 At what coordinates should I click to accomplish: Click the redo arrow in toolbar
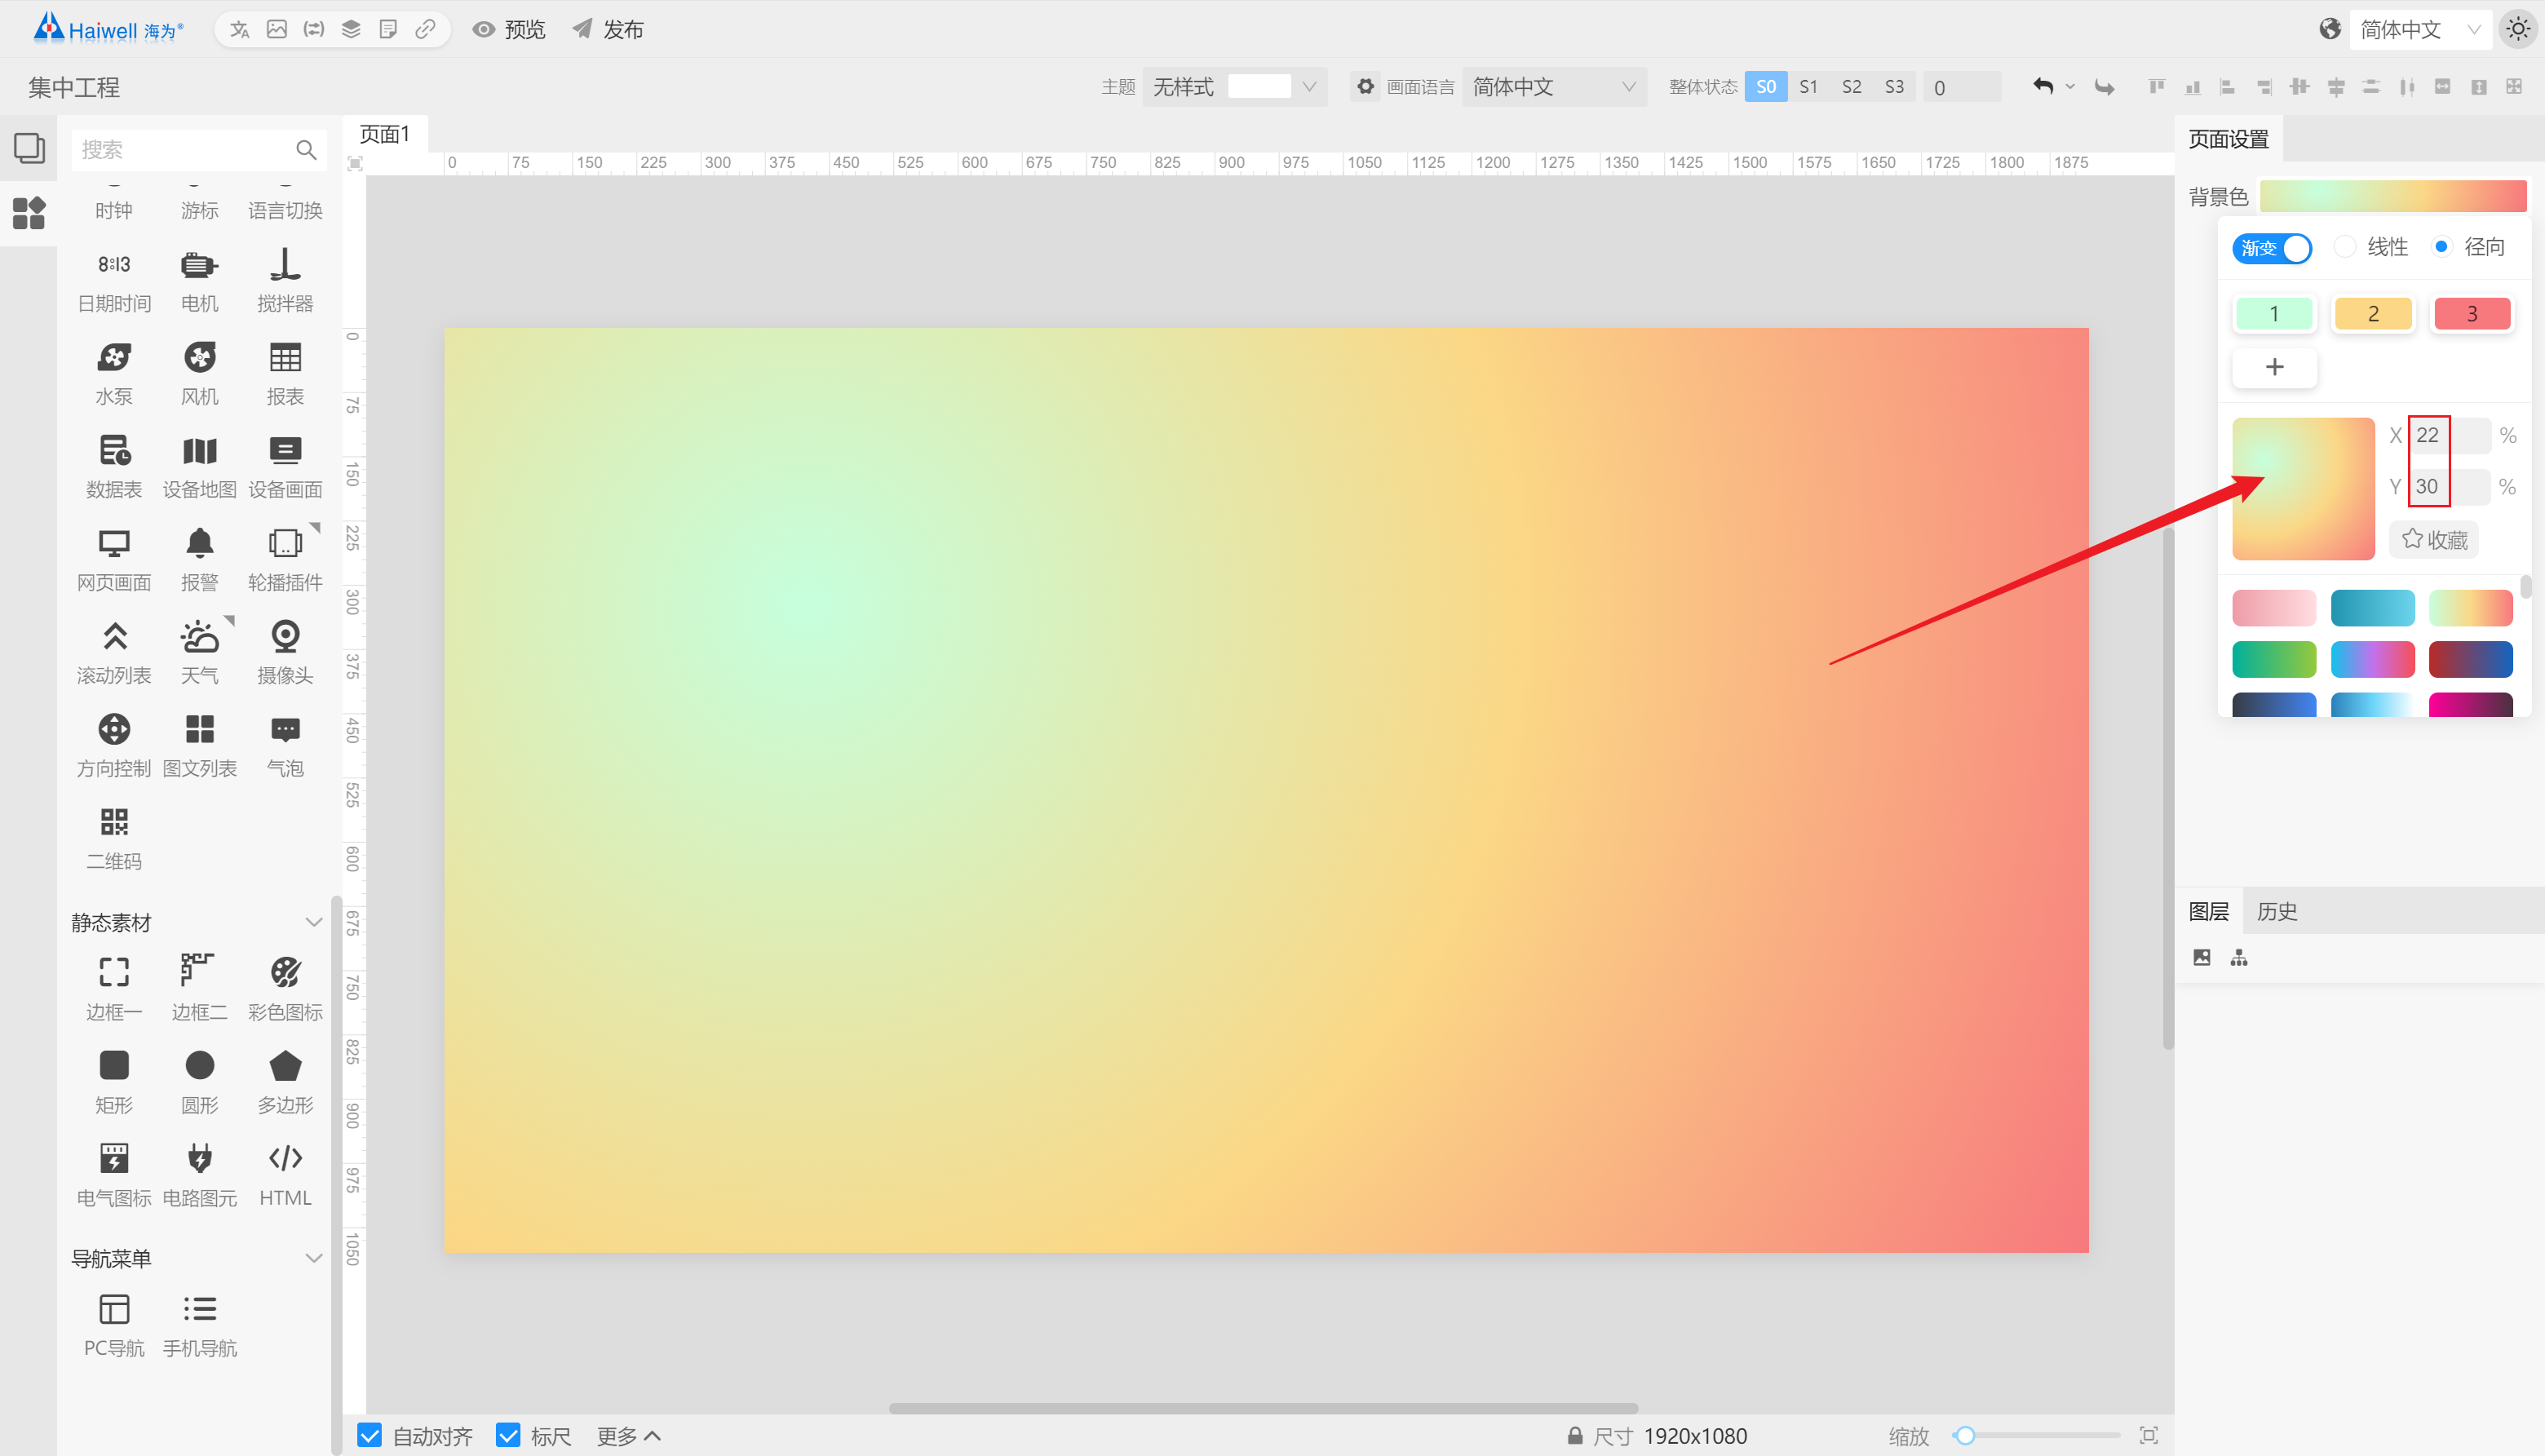(x=2105, y=87)
